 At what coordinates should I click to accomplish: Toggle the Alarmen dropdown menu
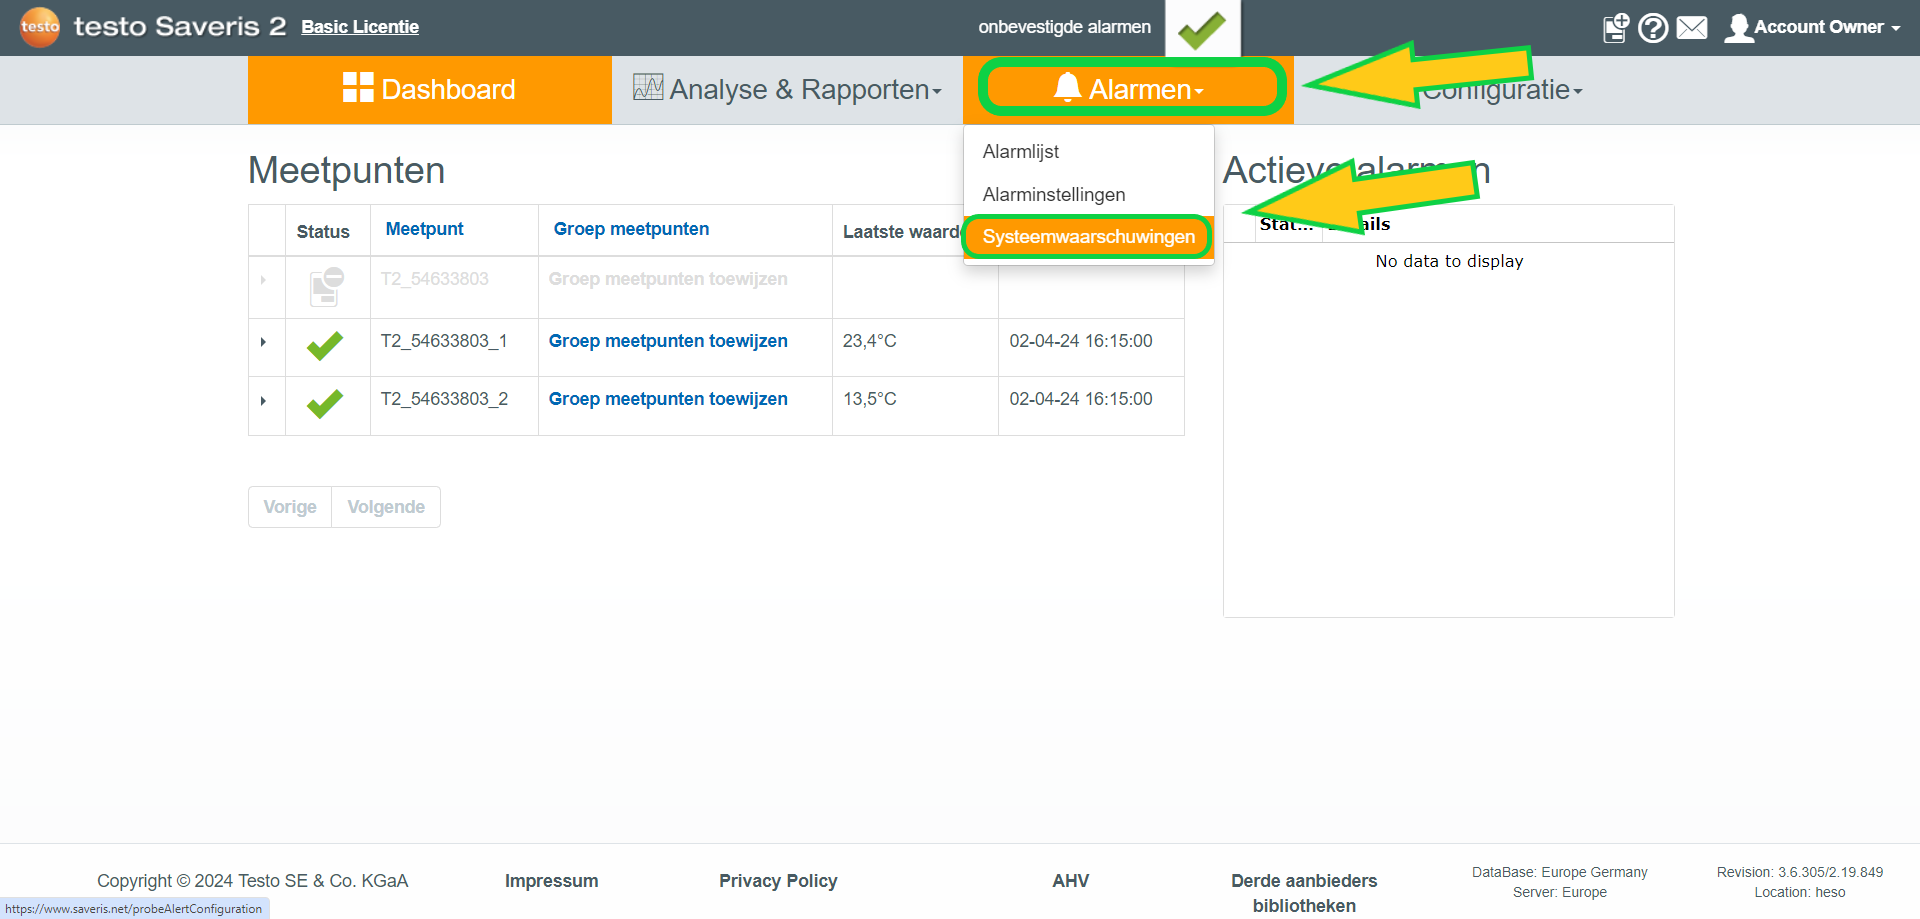(x=1131, y=88)
